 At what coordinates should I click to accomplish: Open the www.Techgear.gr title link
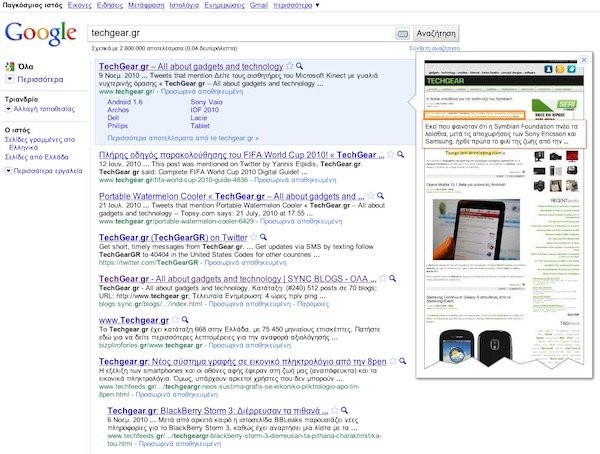click(x=134, y=320)
